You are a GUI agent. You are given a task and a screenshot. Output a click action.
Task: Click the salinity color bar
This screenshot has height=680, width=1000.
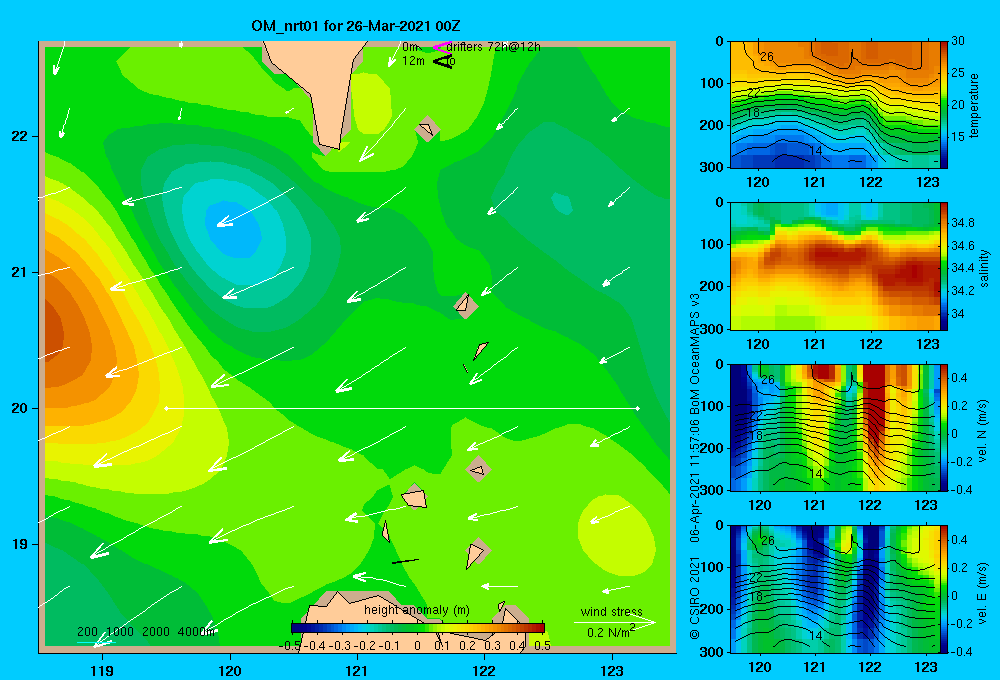coord(944,266)
